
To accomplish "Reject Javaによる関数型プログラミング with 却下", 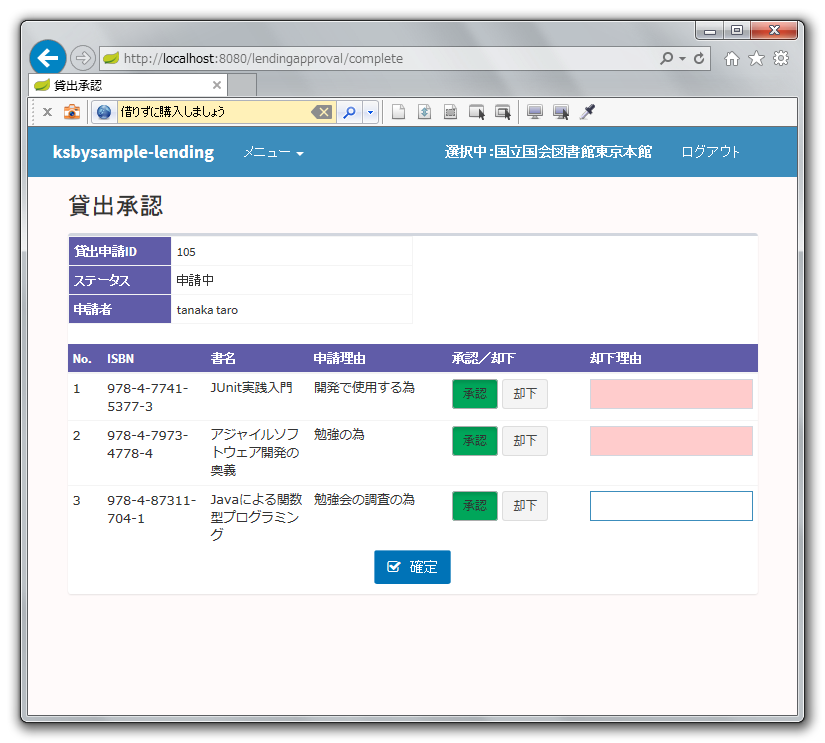I will [x=525, y=506].
